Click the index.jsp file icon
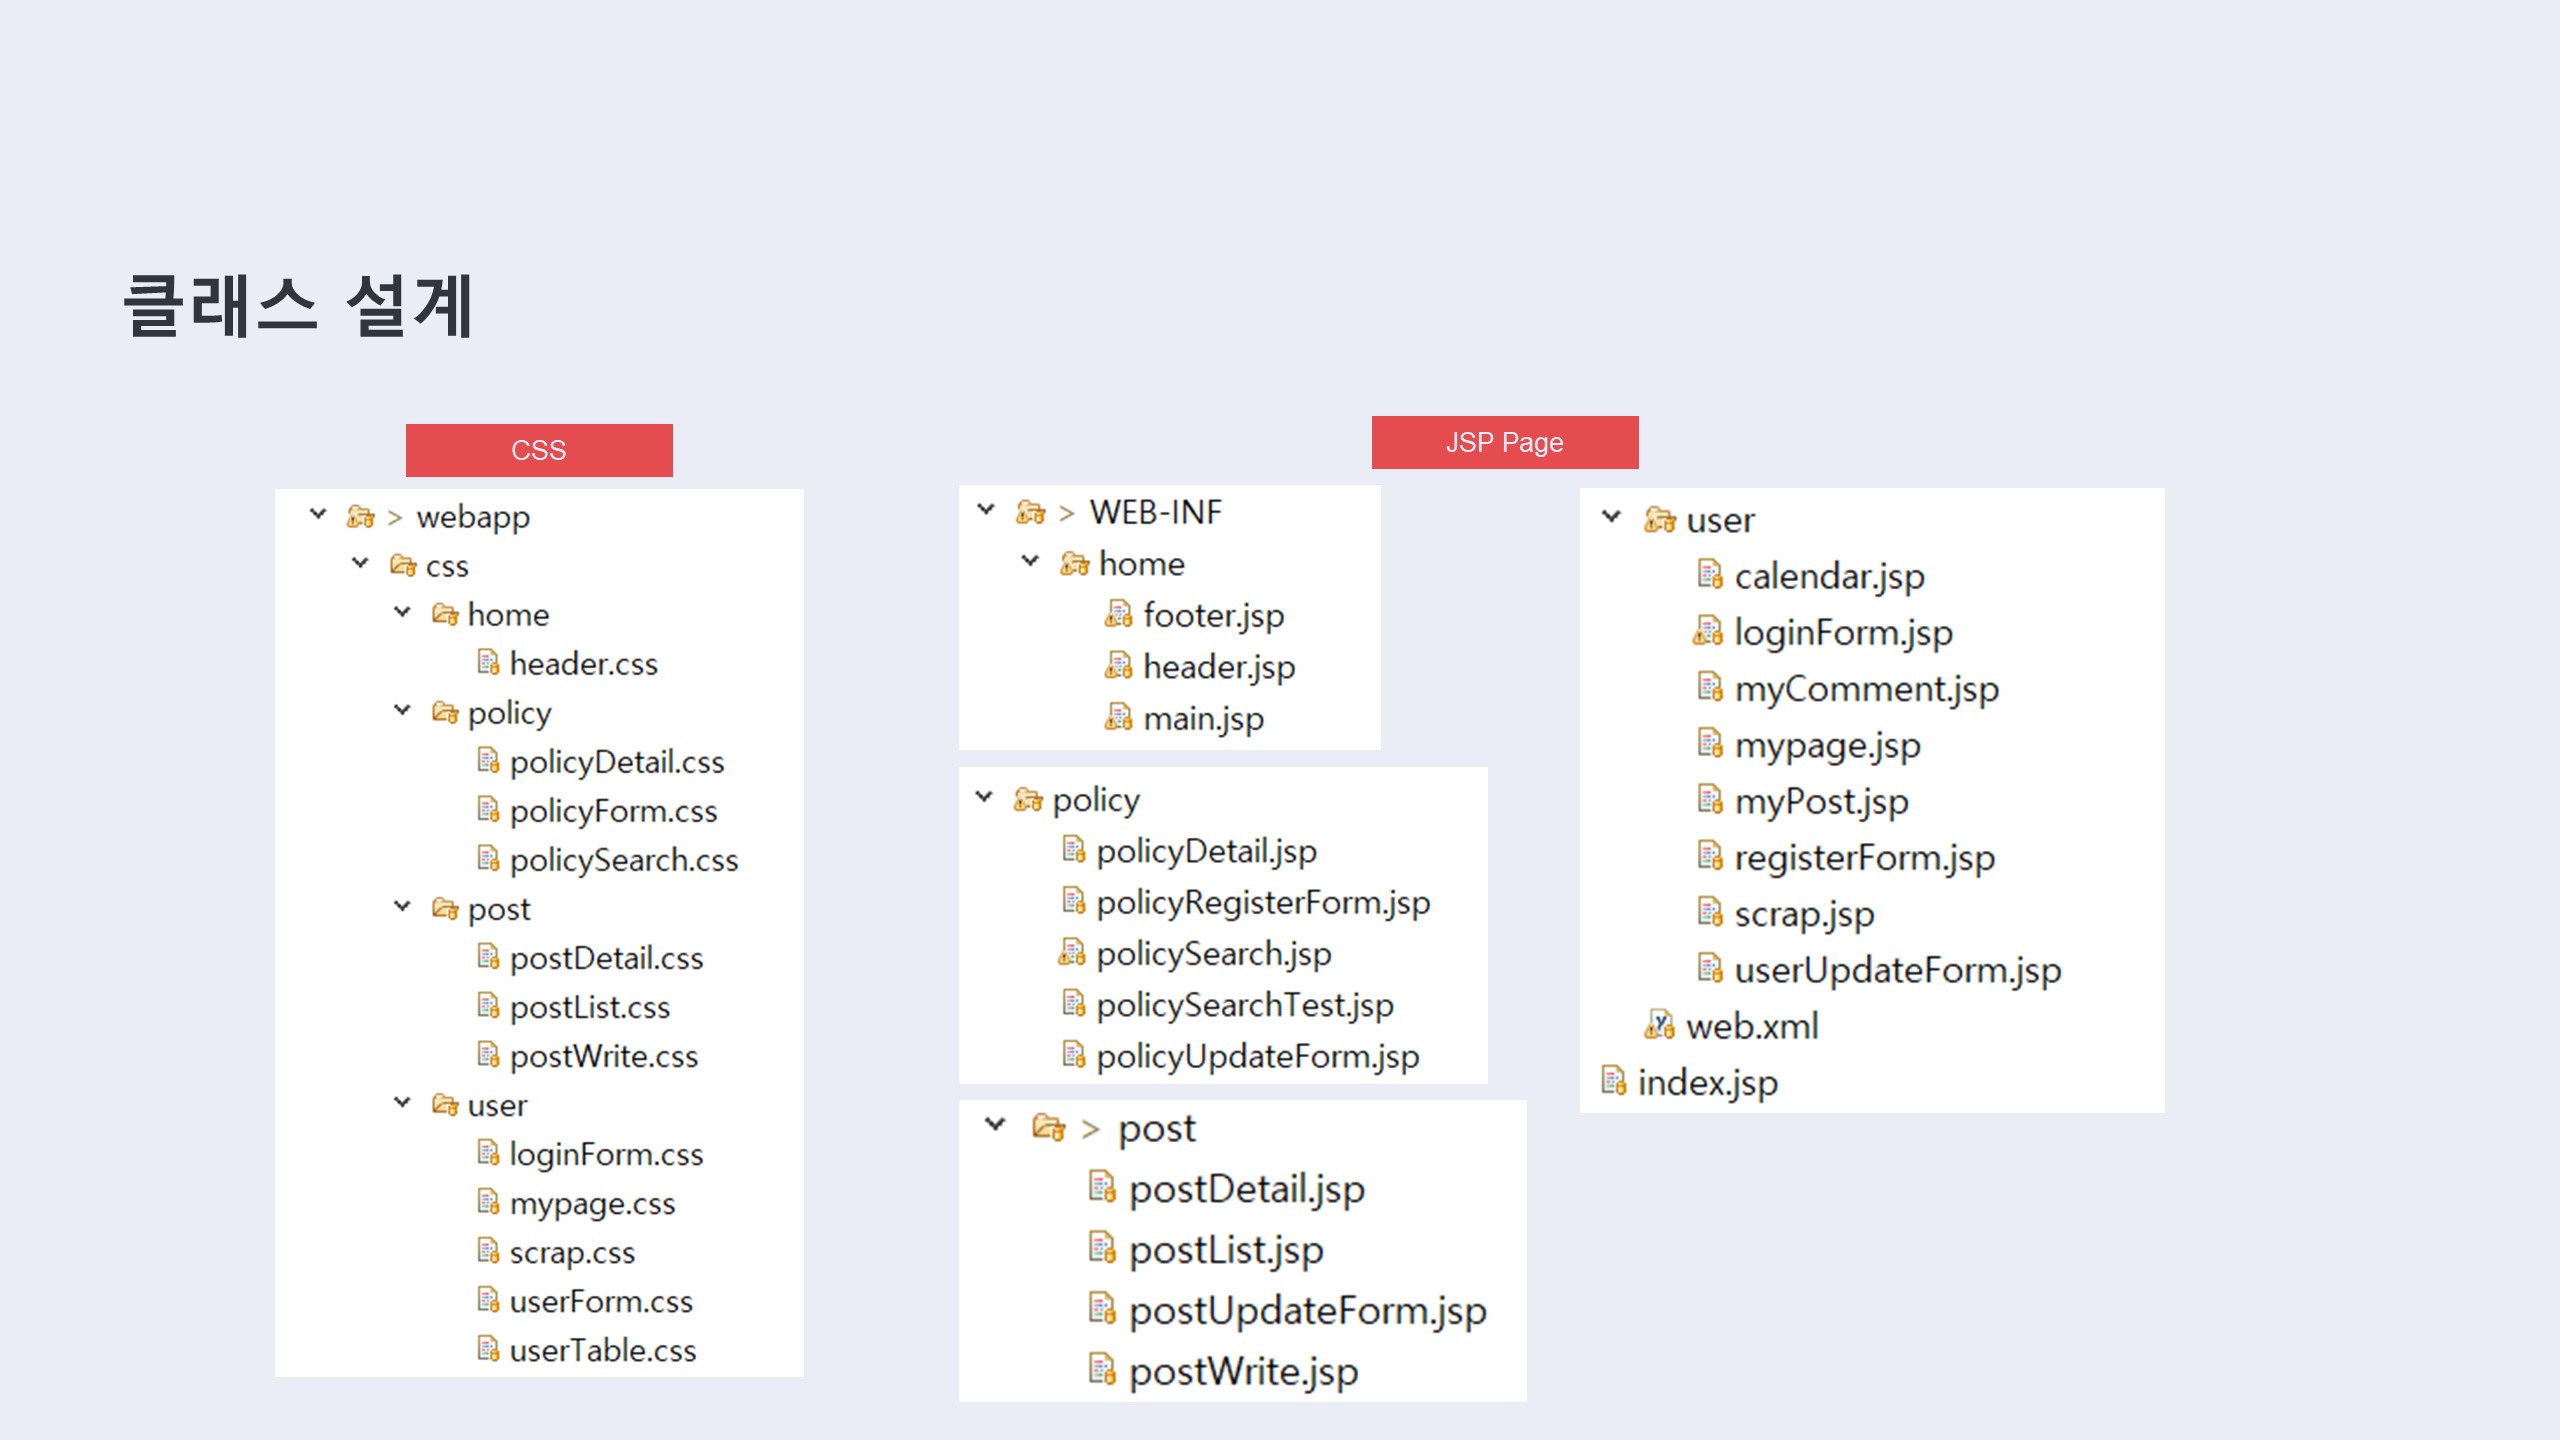This screenshot has height=1440, width=2560. click(x=1613, y=1081)
